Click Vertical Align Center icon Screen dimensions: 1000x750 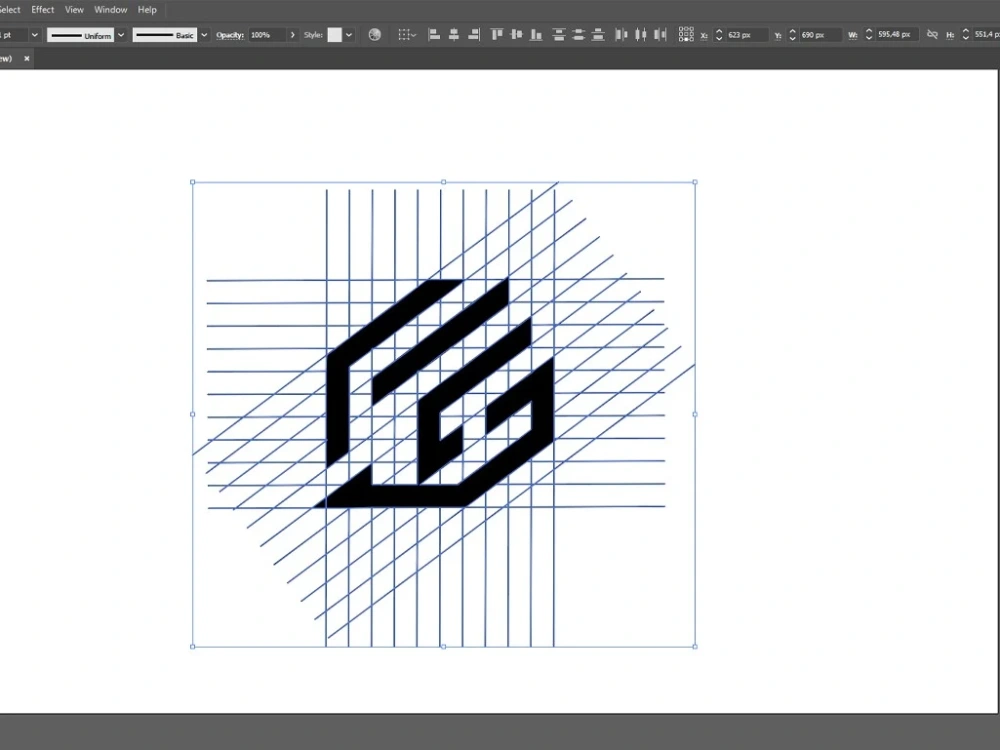517,35
